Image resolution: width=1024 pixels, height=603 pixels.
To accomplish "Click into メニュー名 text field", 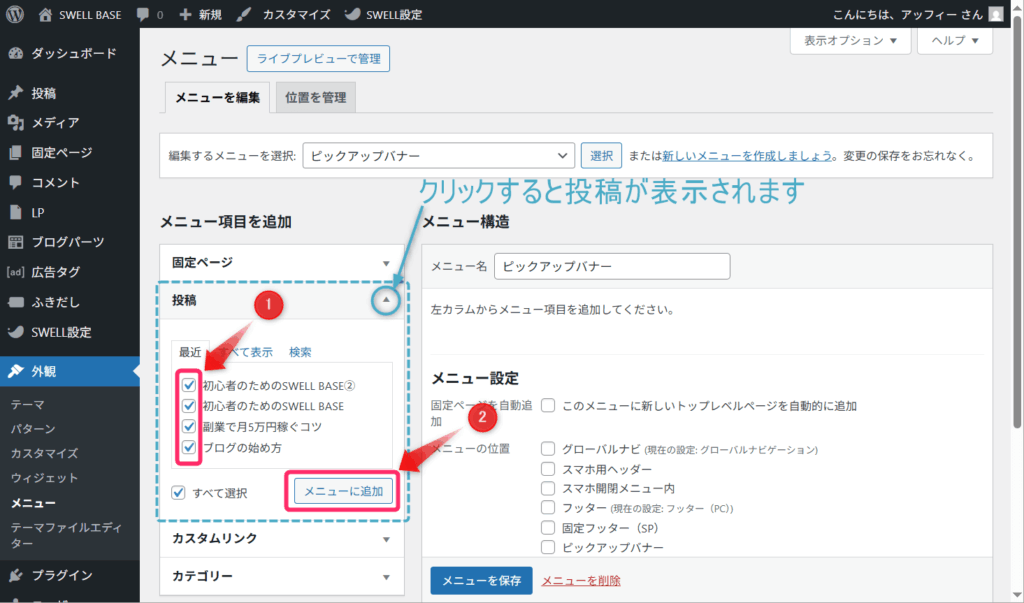I will tap(612, 266).
